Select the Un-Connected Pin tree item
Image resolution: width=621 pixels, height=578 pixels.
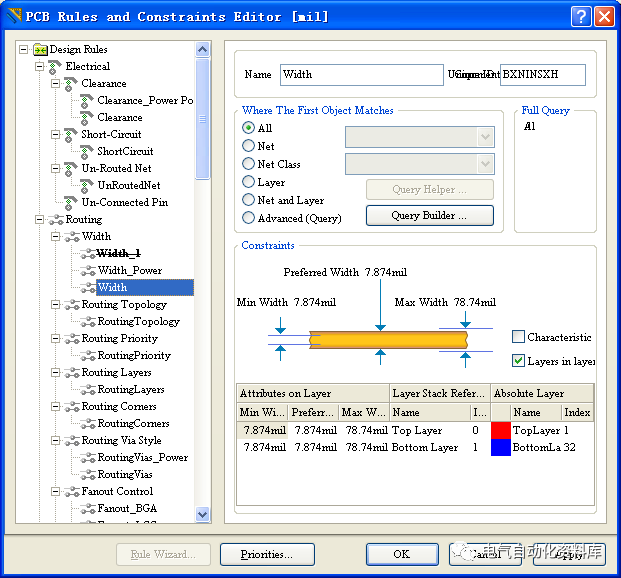point(125,203)
